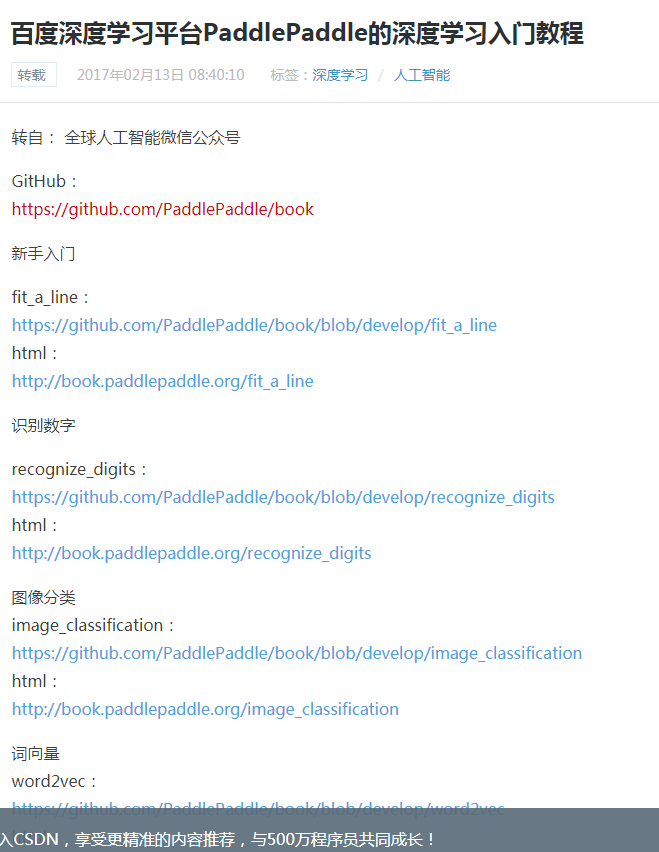Visit book.paddlepaddle.org/fit_a_line page
659x852 pixels.
[162, 381]
